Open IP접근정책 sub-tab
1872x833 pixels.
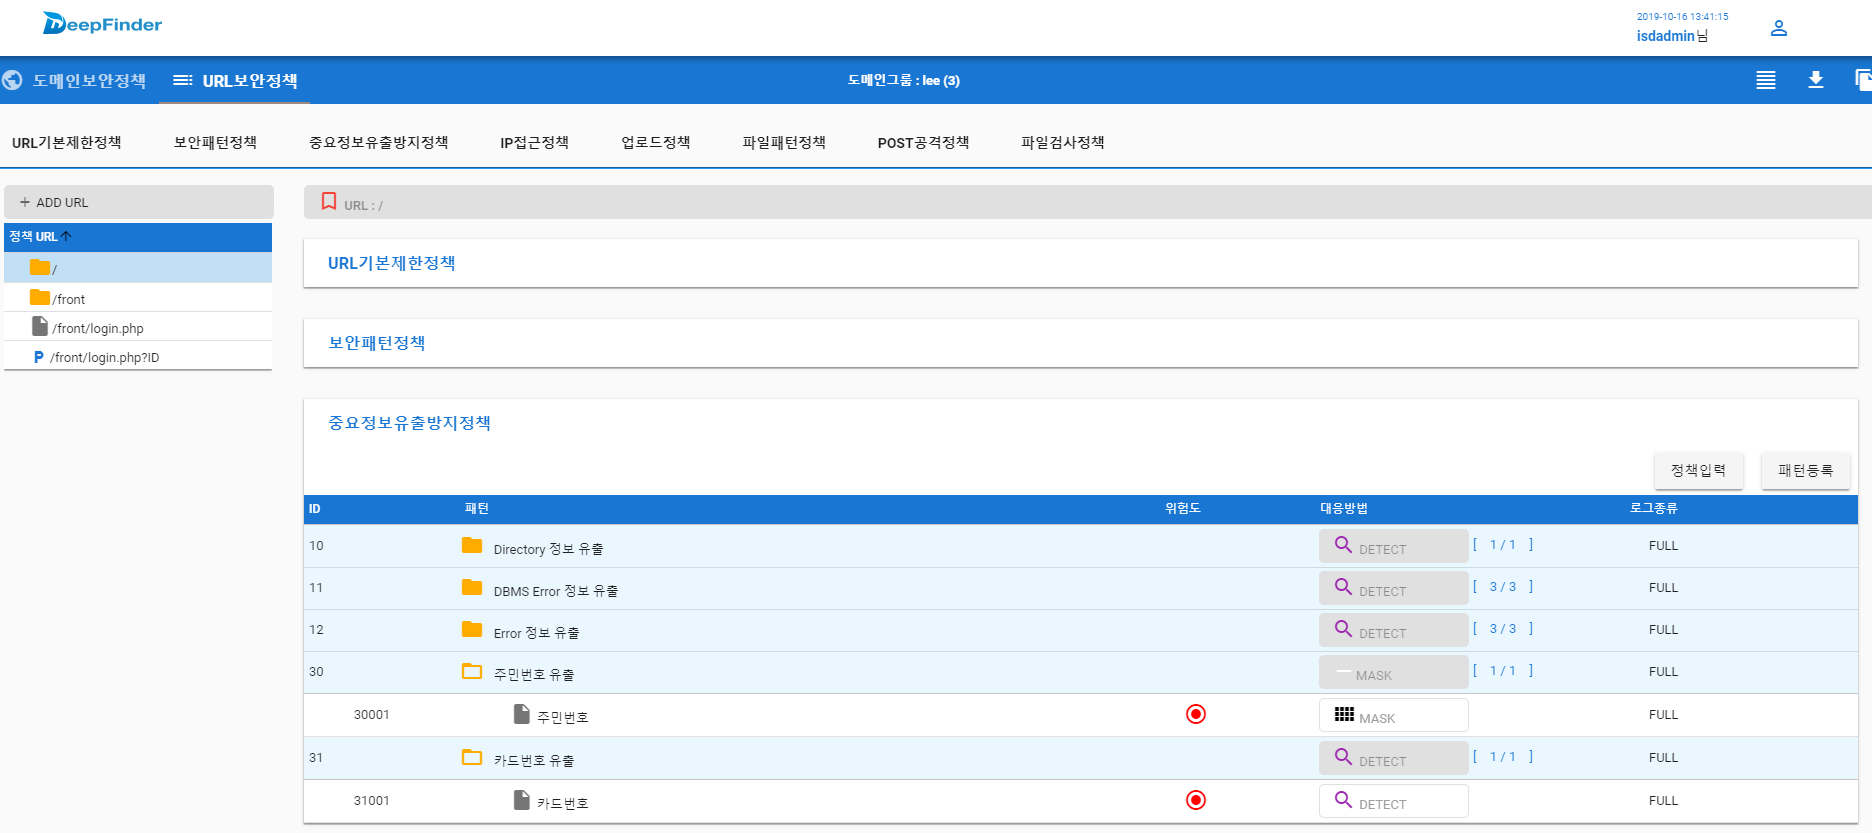click(x=535, y=143)
